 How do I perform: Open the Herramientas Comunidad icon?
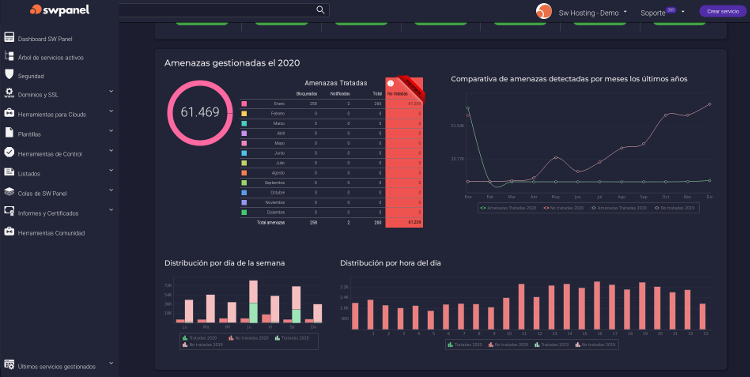pos(9,232)
